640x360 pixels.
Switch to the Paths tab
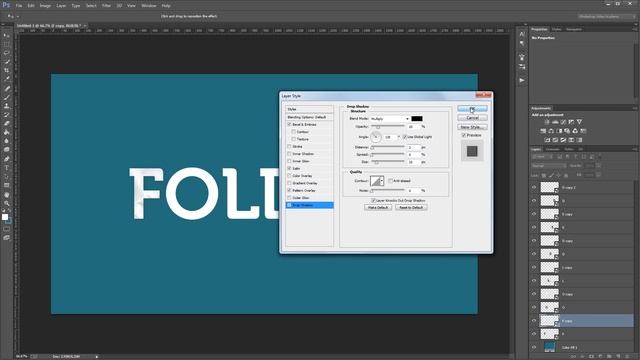[569, 149]
